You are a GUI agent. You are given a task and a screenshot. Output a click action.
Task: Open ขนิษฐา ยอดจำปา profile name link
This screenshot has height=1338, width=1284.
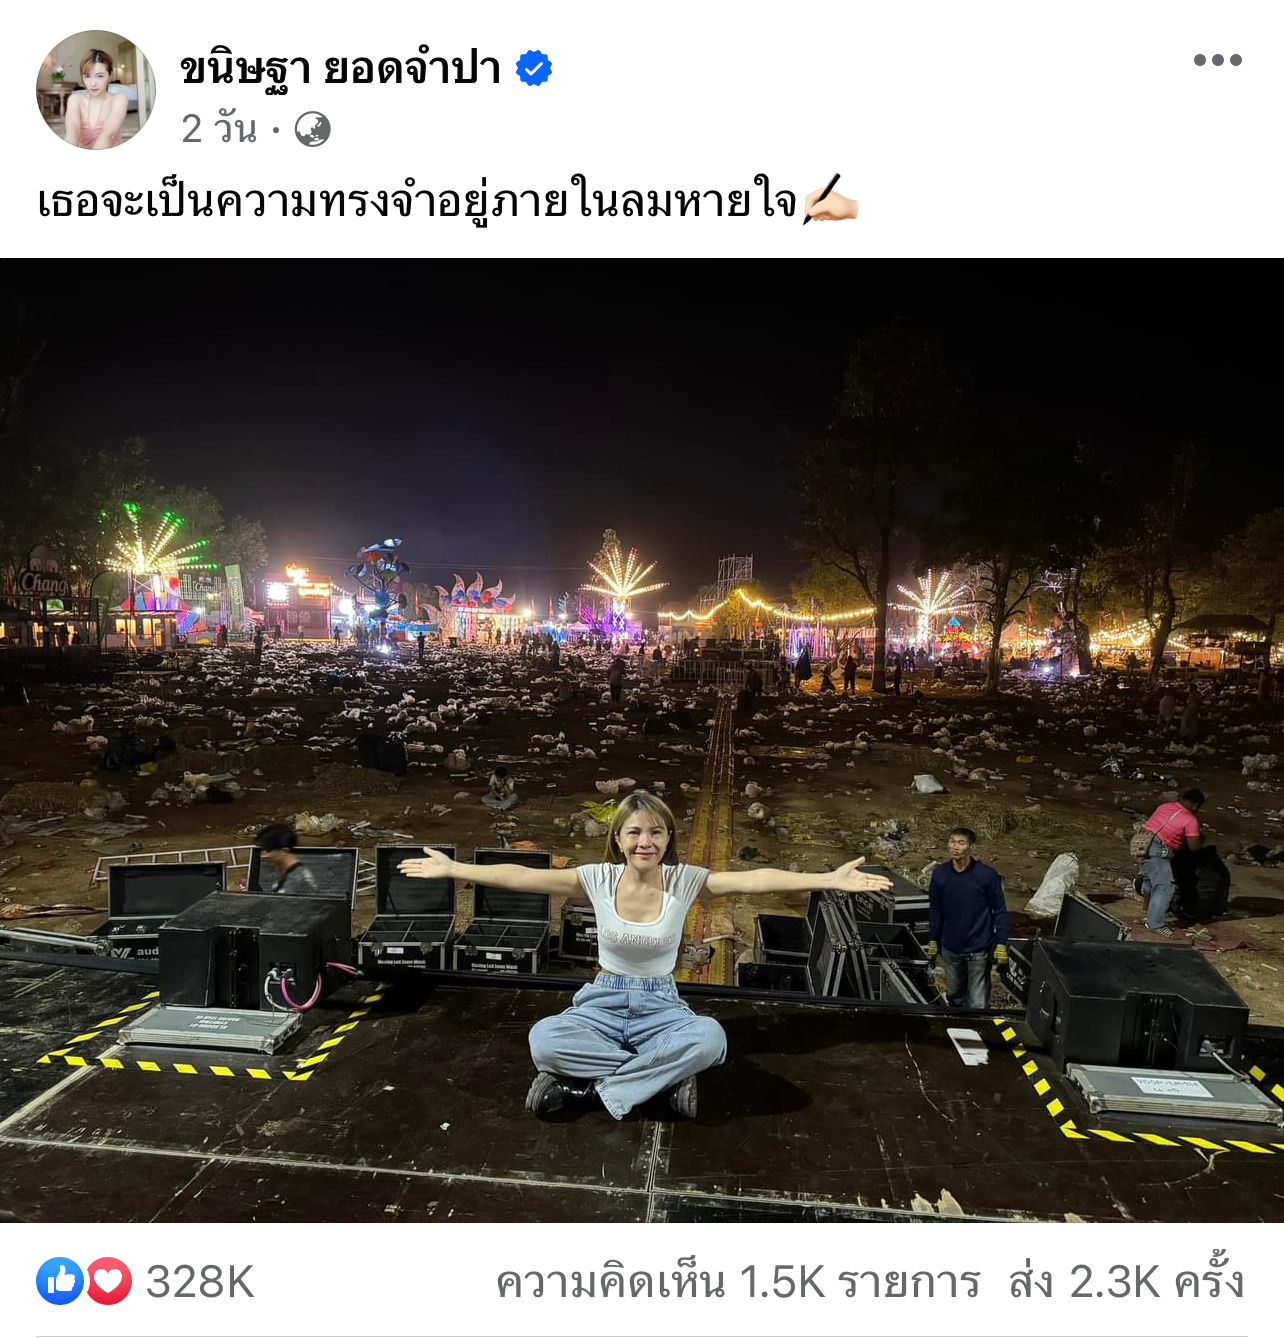[340, 68]
